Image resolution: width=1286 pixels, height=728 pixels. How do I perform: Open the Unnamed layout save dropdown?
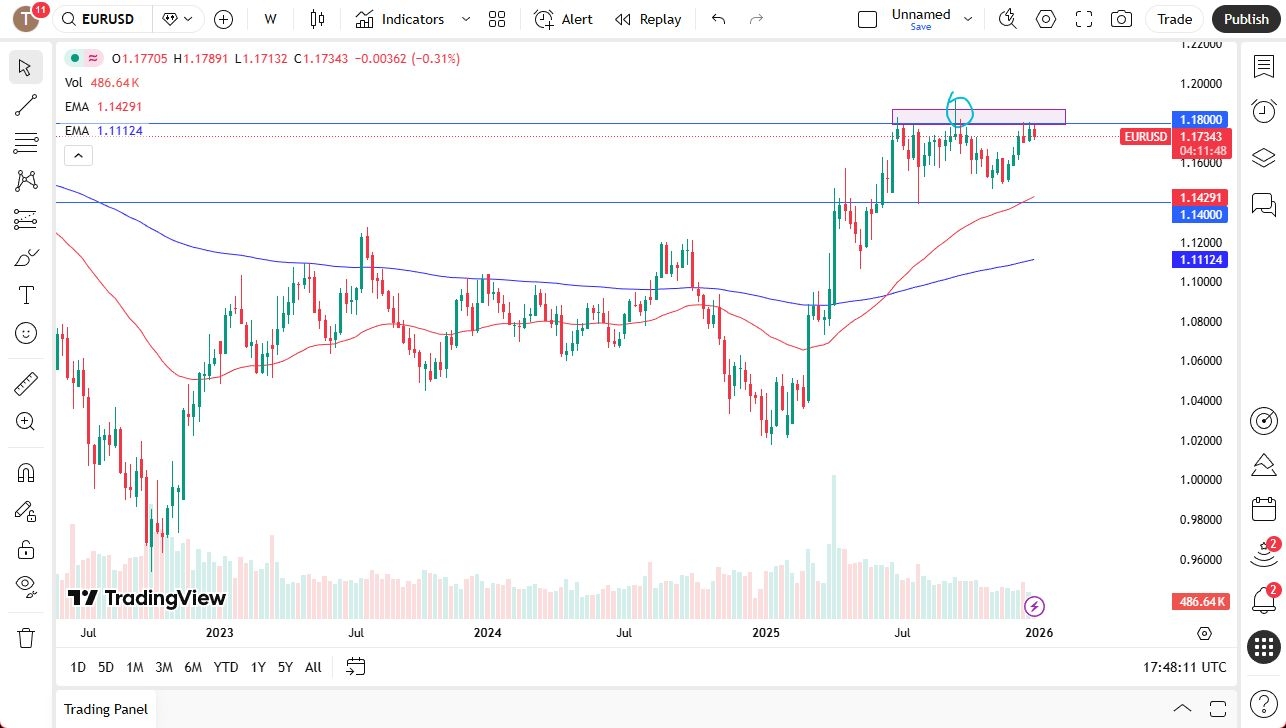(x=966, y=17)
